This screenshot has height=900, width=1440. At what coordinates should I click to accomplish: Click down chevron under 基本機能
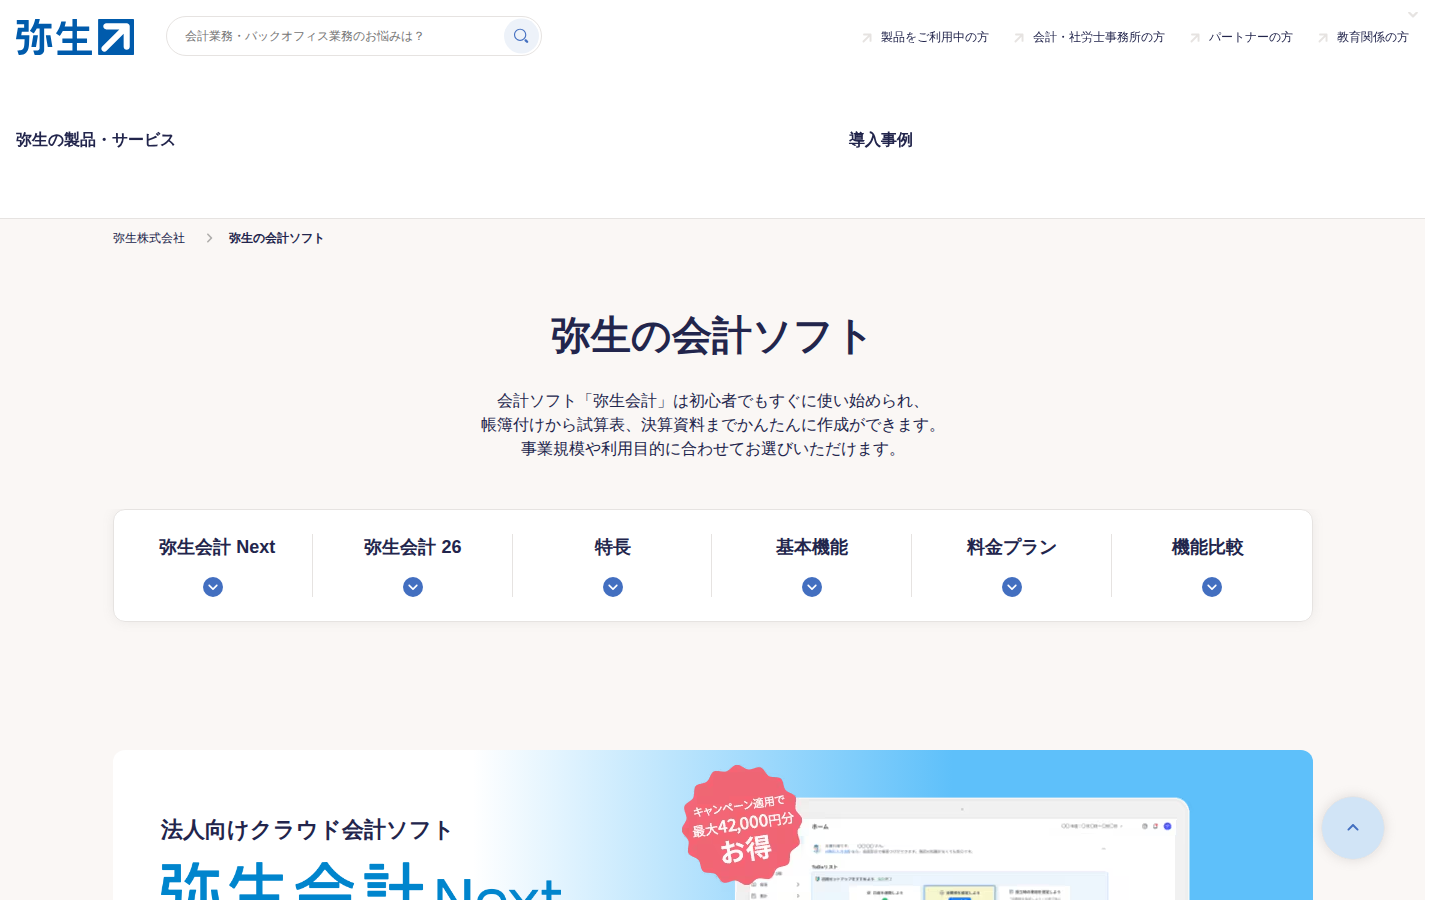click(812, 587)
